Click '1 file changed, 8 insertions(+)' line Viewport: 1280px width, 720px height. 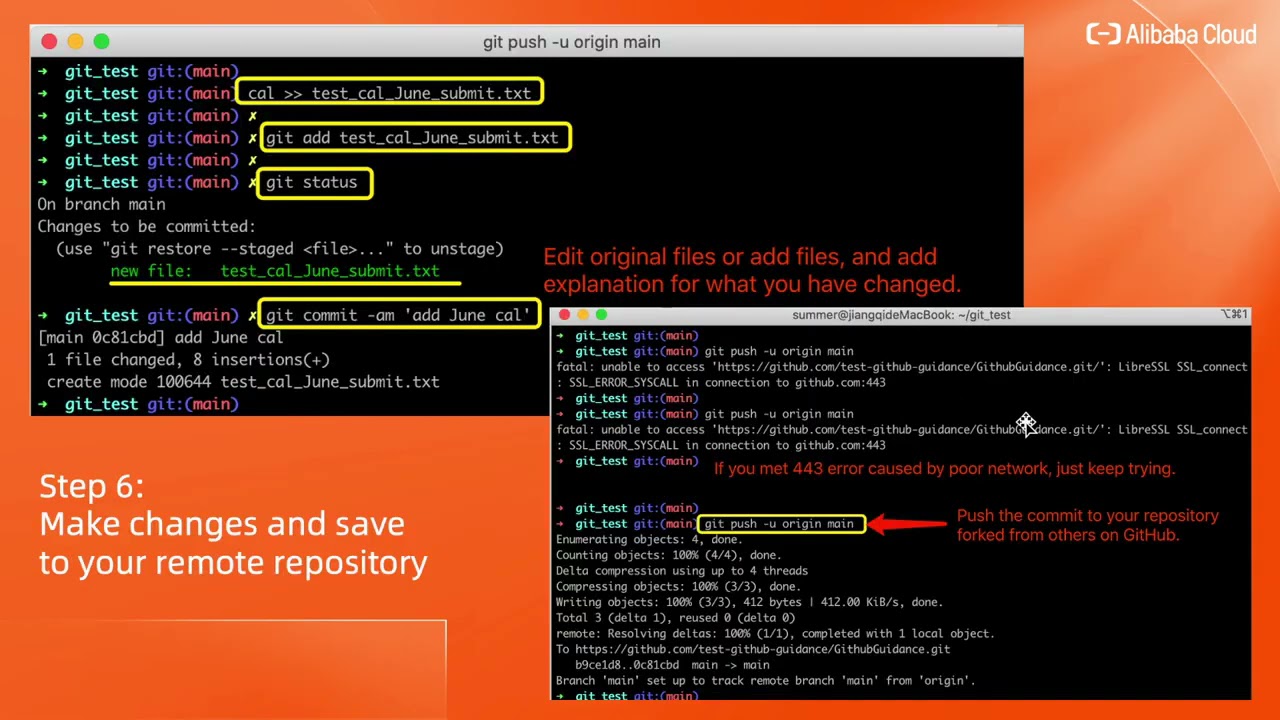[x=188, y=360]
